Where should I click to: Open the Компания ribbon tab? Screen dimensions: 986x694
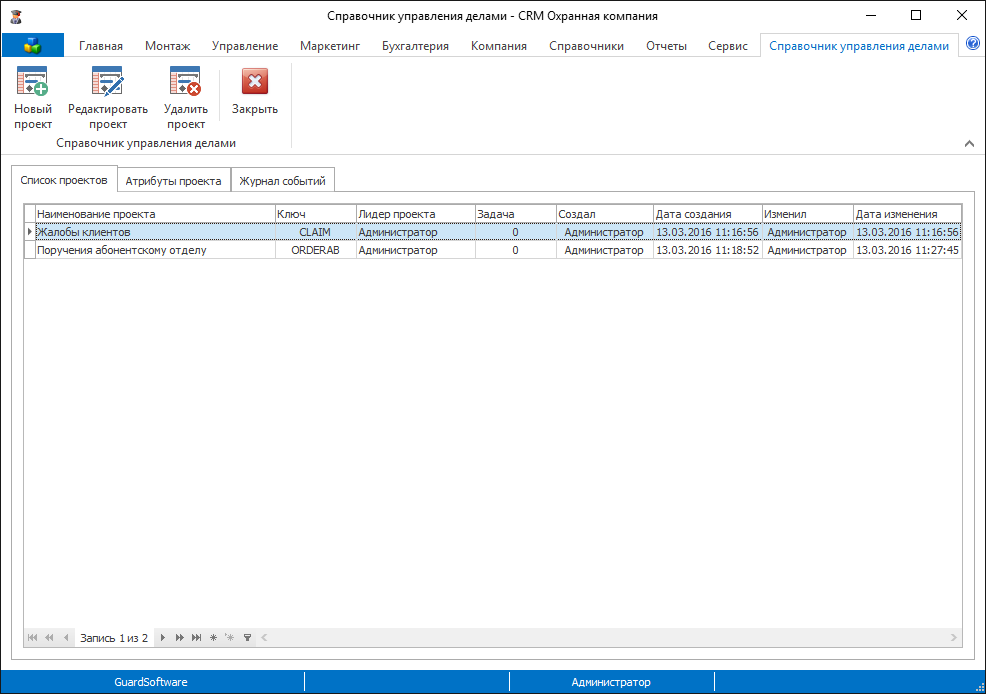click(x=499, y=46)
